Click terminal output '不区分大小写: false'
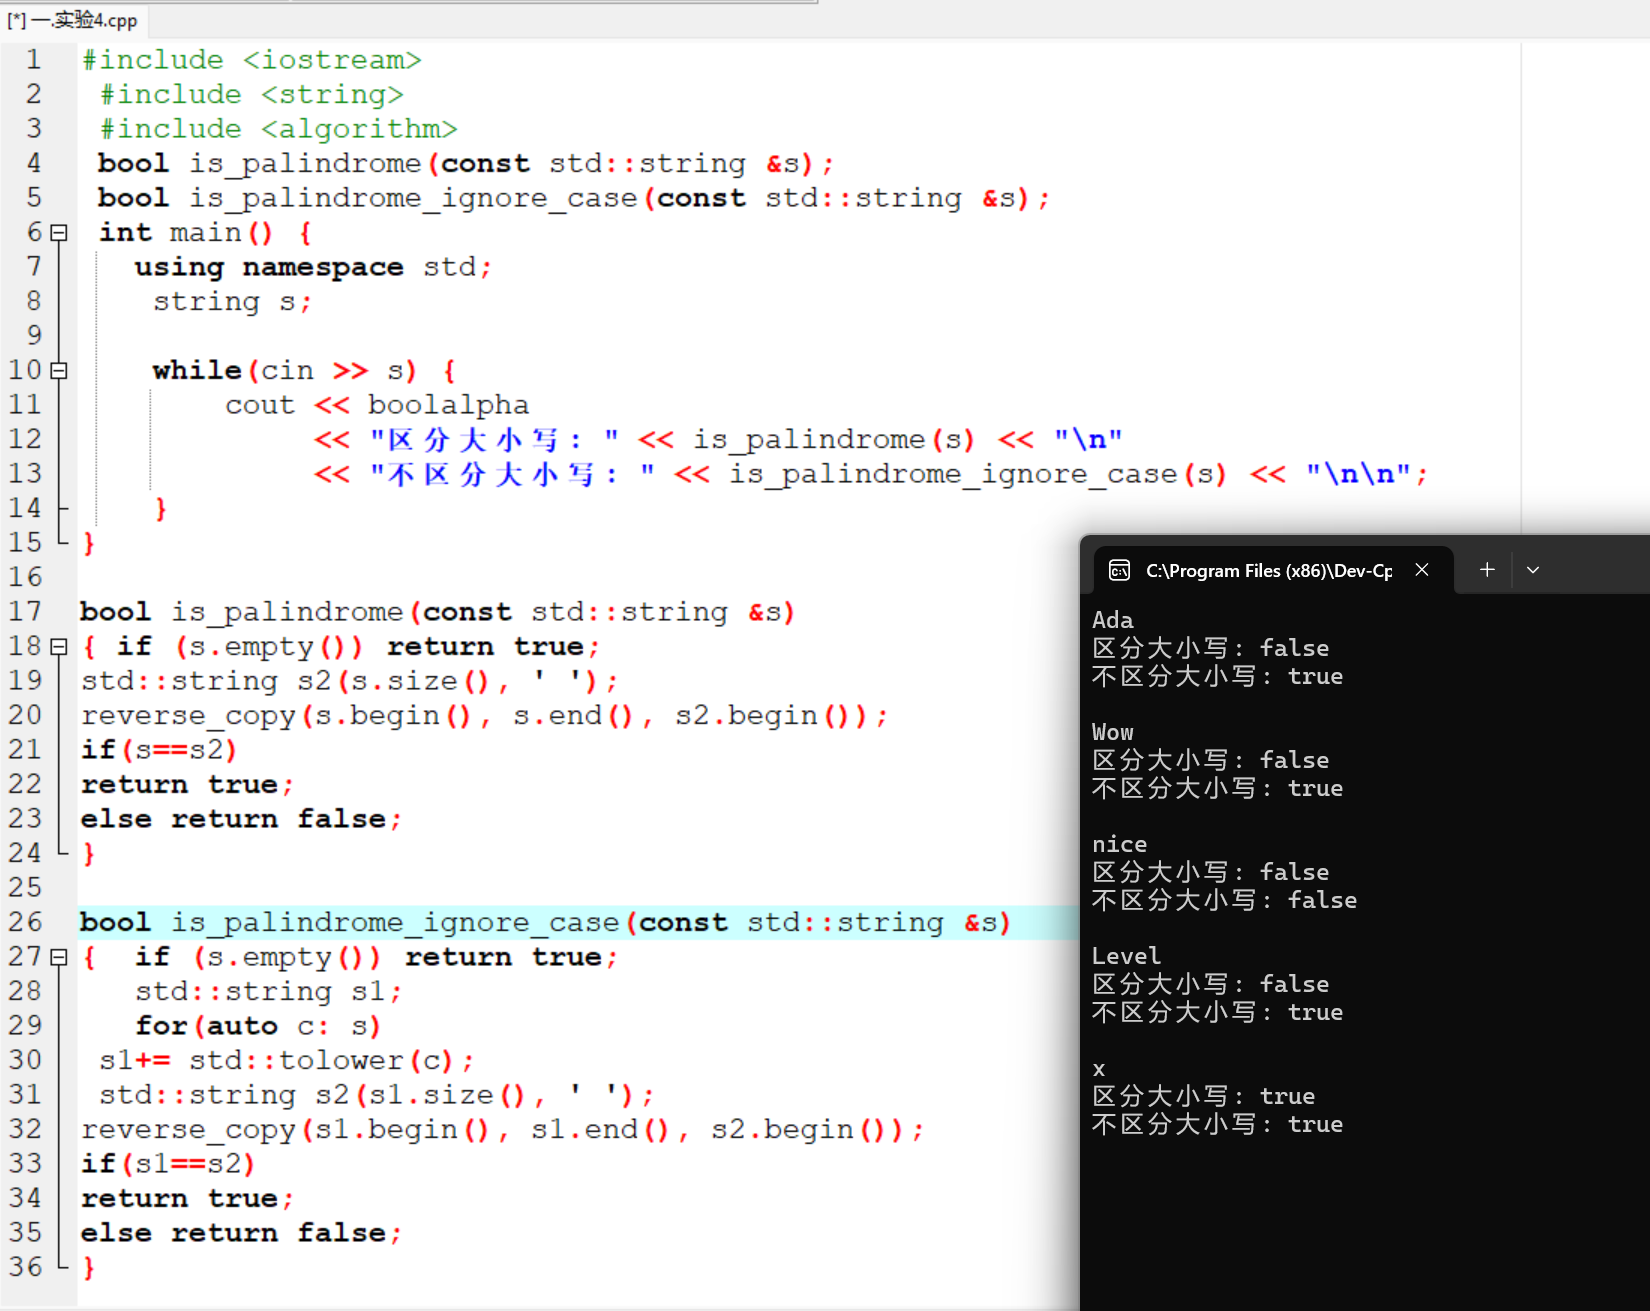Image resolution: width=1650 pixels, height=1311 pixels. click(x=1225, y=900)
